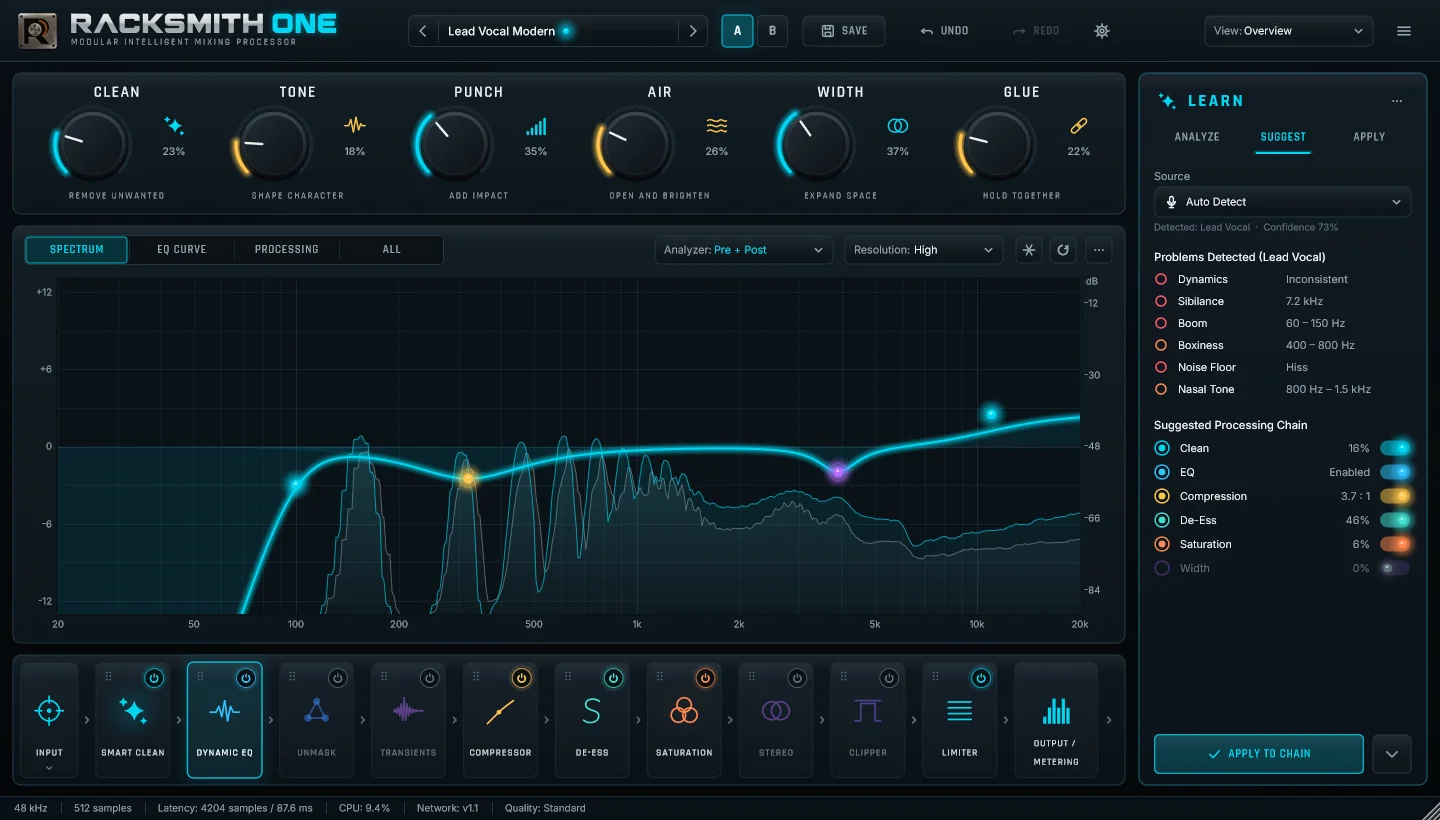The height and width of the screenshot is (820, 1440).
Task: Open the analyzer's more options menu
Action: coord(1099,250)
